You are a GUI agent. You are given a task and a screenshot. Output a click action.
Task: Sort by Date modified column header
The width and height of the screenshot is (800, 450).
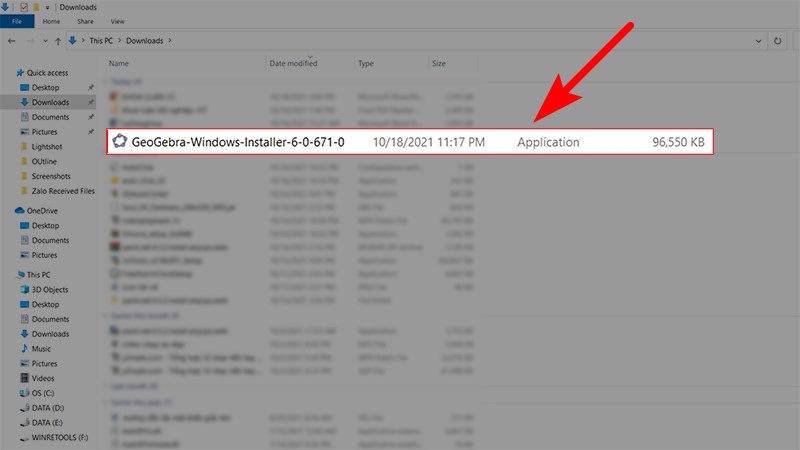coord(293,63)
